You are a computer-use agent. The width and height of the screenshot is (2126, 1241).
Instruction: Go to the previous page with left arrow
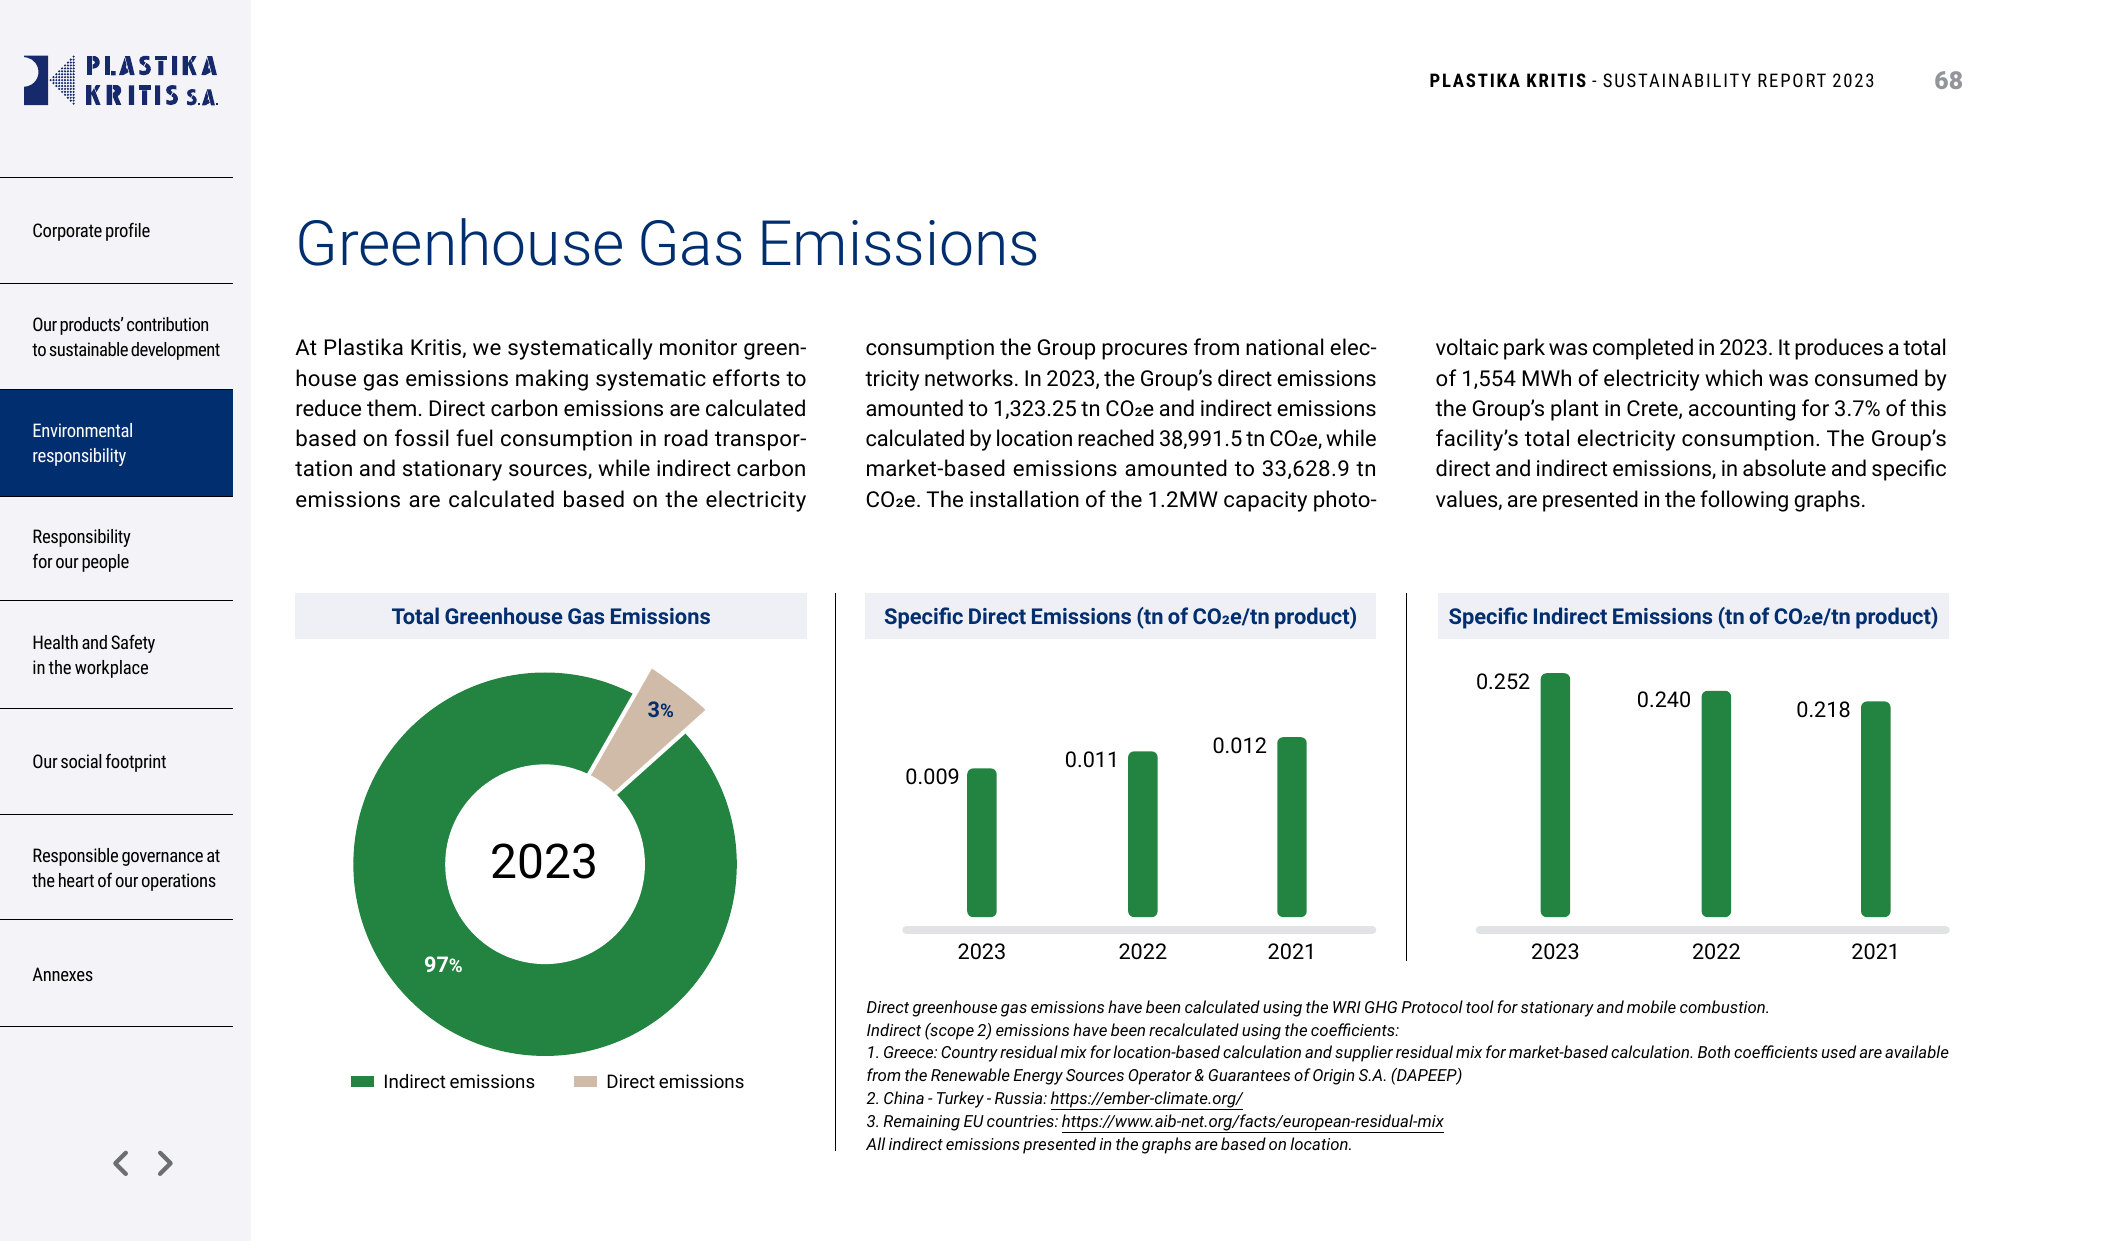point(121,1163)
